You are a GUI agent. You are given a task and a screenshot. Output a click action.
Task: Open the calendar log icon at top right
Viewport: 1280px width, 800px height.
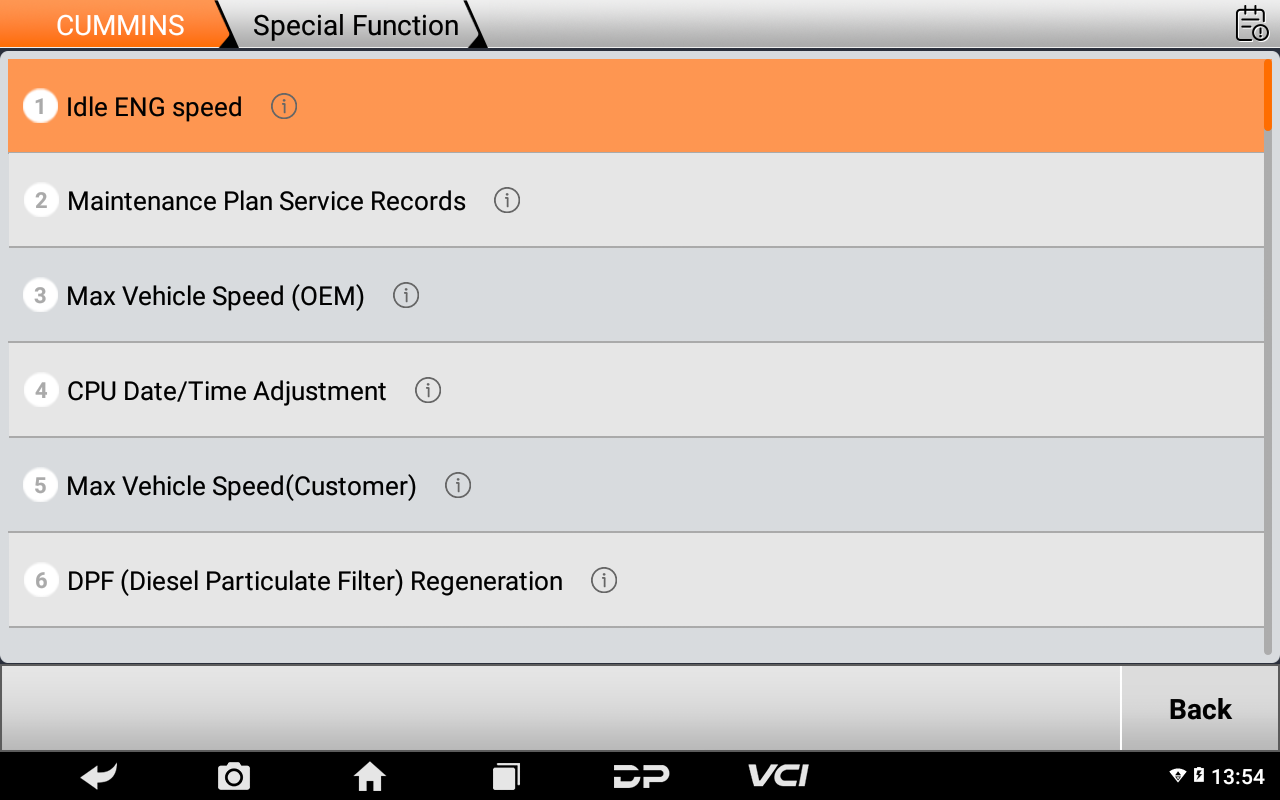[x=1251, y=24]
